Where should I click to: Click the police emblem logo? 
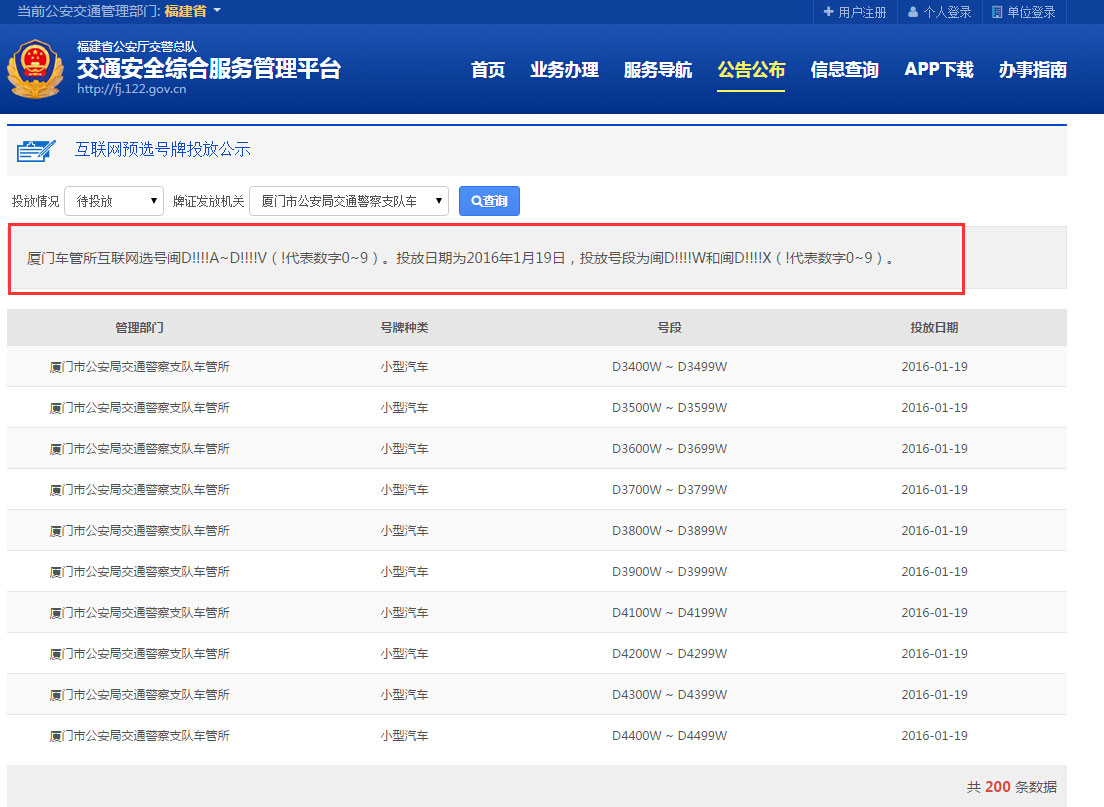[36, 70]
